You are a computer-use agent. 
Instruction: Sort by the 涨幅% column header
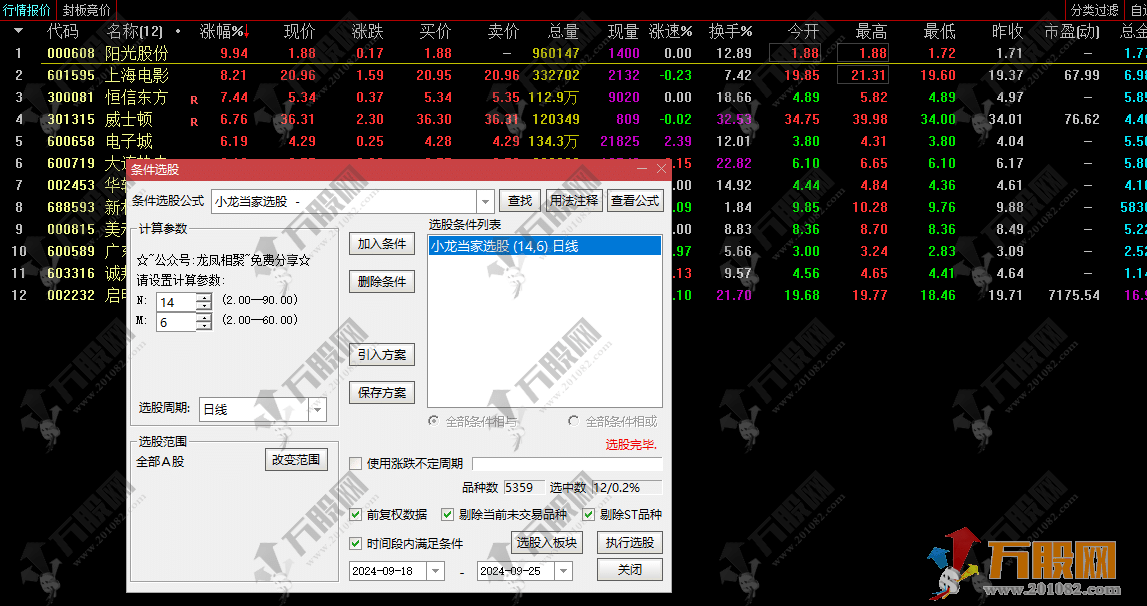coord(221,31)
